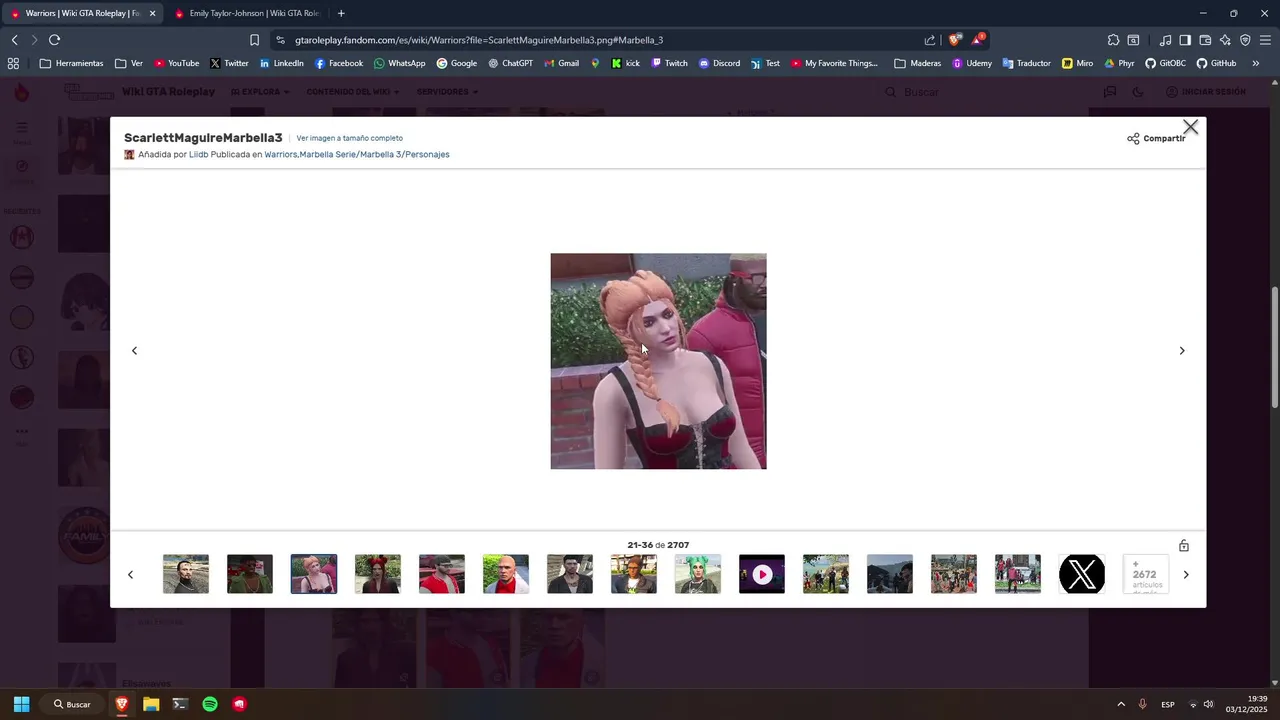Open the Herramientas bookmarks folder
The height and width of the screenshot is (720, 1280).
pos(71,63)
